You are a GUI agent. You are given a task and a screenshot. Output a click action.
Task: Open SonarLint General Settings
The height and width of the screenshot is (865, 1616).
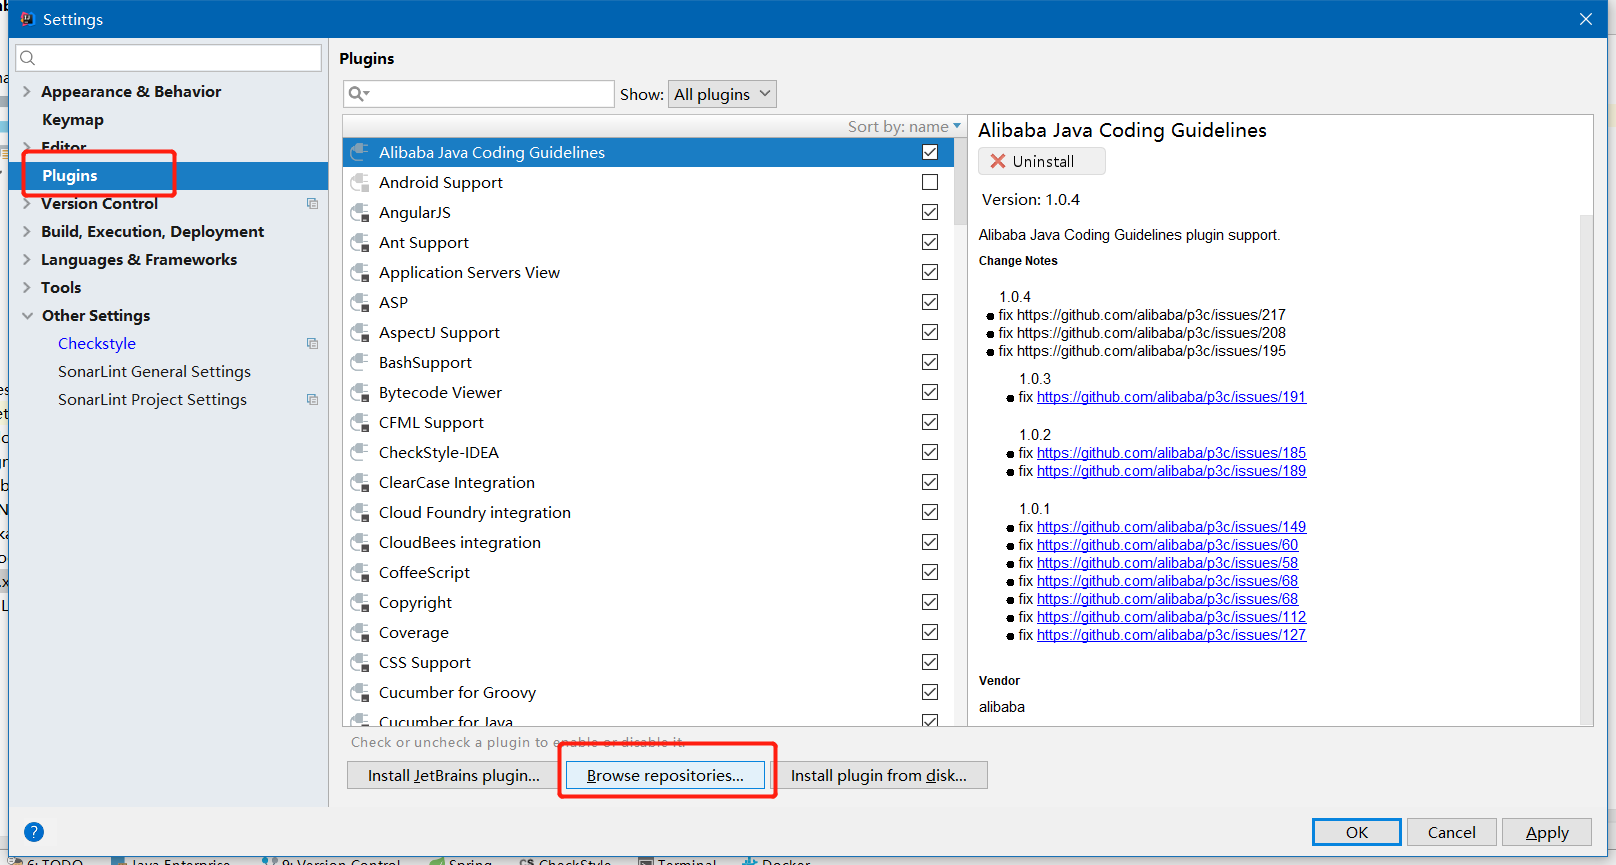[x=154, y=371]
